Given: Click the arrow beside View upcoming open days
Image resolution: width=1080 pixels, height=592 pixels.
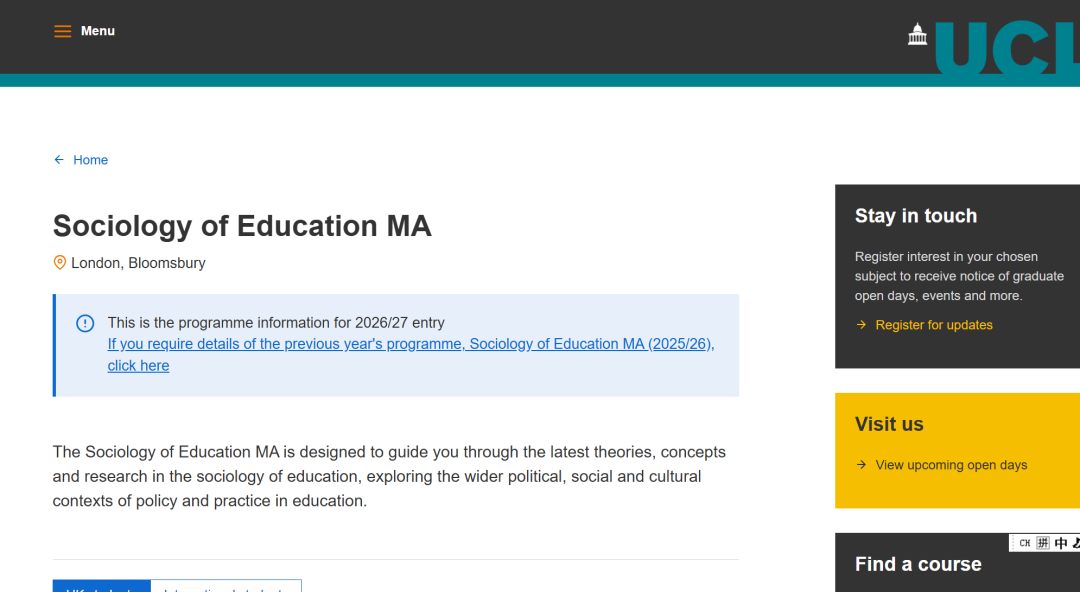Looking at the screenshot, I should tap(861, 465).
